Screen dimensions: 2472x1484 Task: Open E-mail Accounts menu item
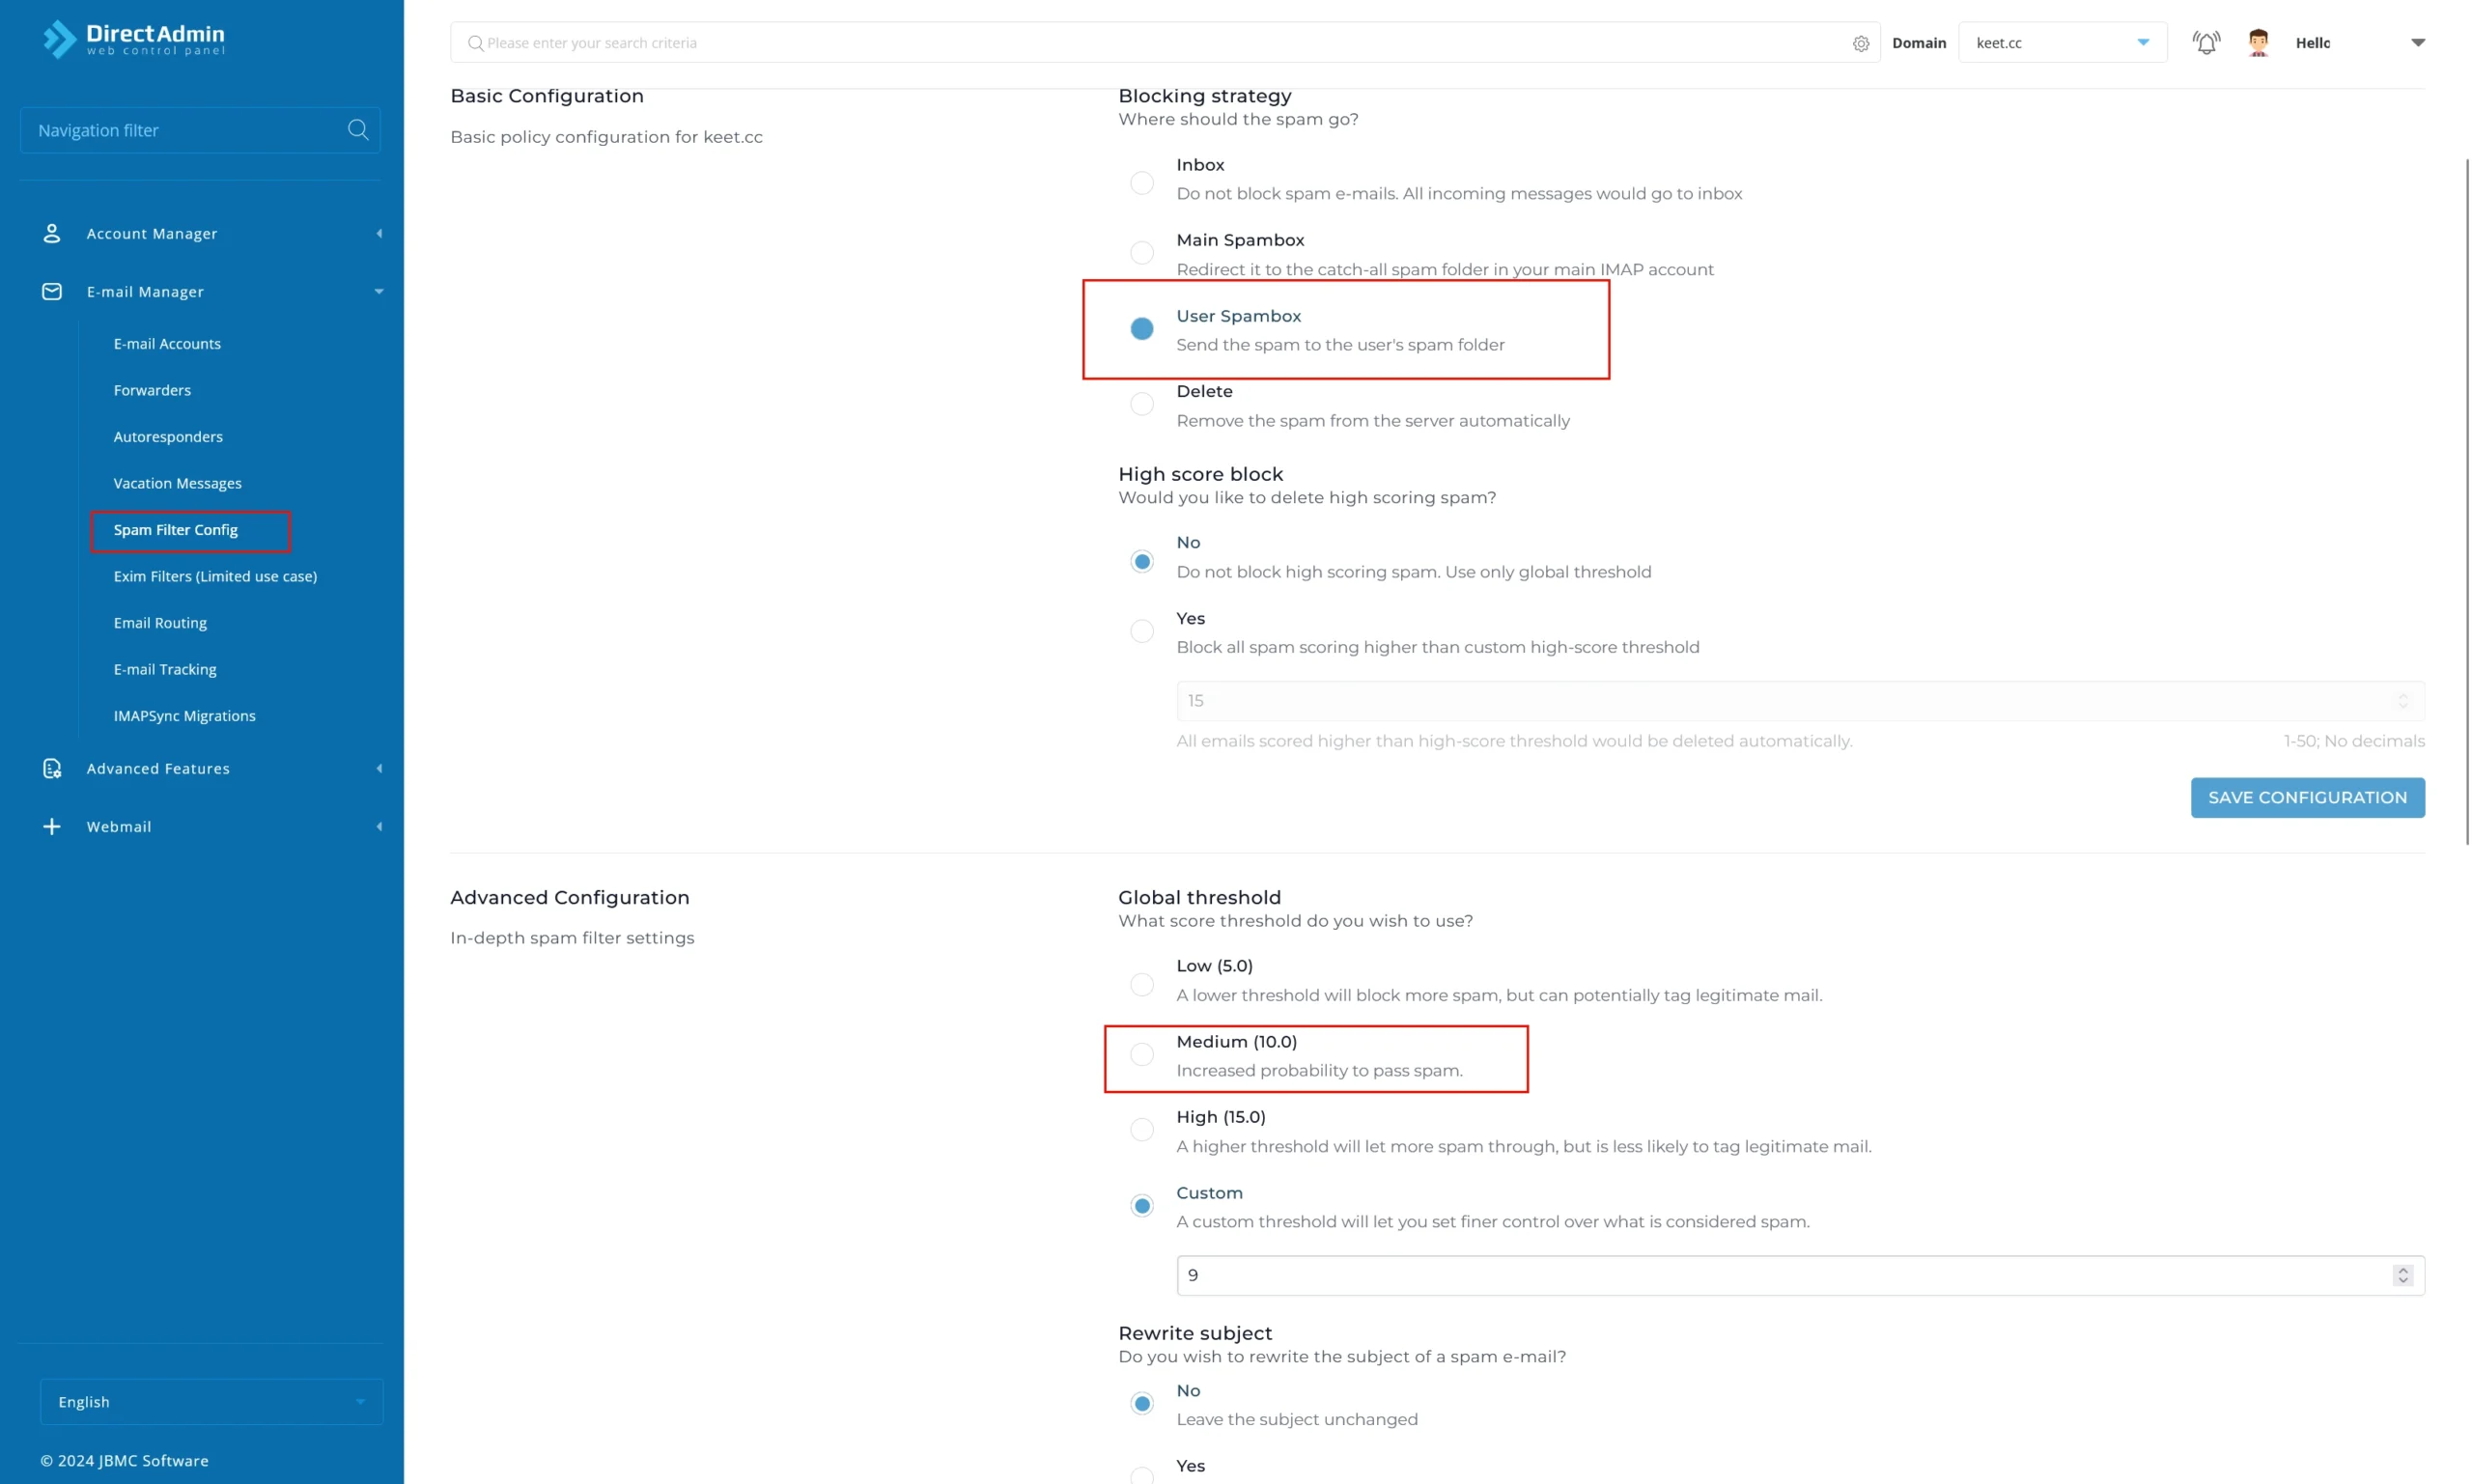[x=167, y=343]
